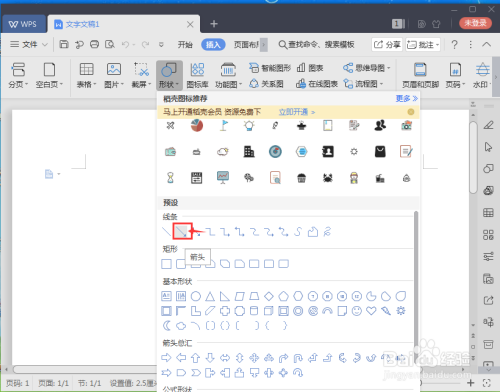This screenshot has height=392, width=500.
Task: Click the Share (分享) button
Action: 387,45
